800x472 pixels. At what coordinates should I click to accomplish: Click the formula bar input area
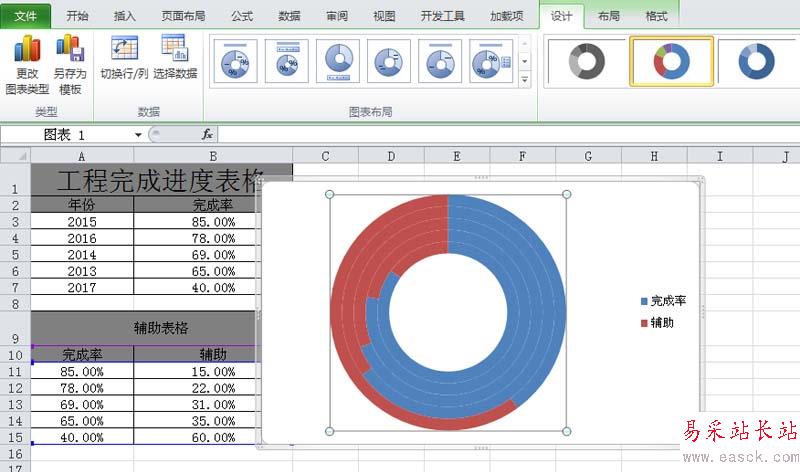pos(509,134)
